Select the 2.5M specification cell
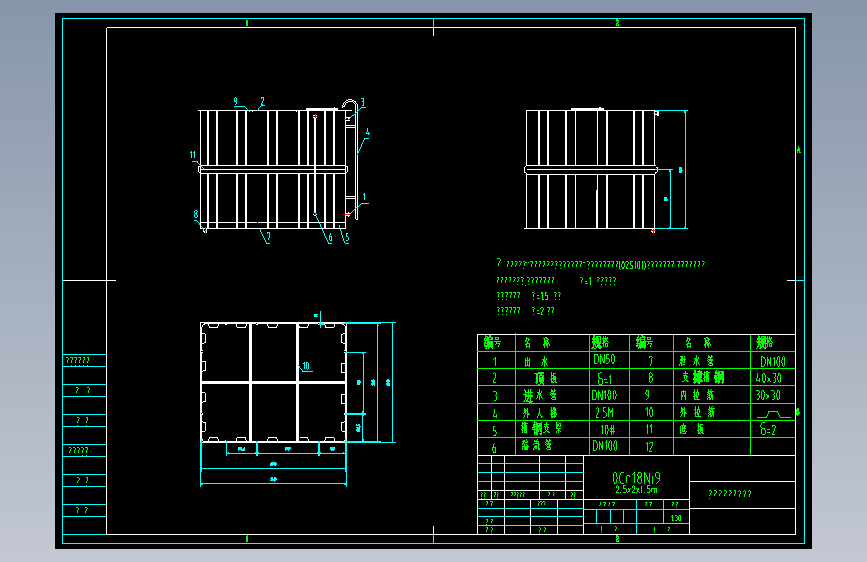Image resolution: width=867 pixels, height=562 pixels. (x=604, y=413)
